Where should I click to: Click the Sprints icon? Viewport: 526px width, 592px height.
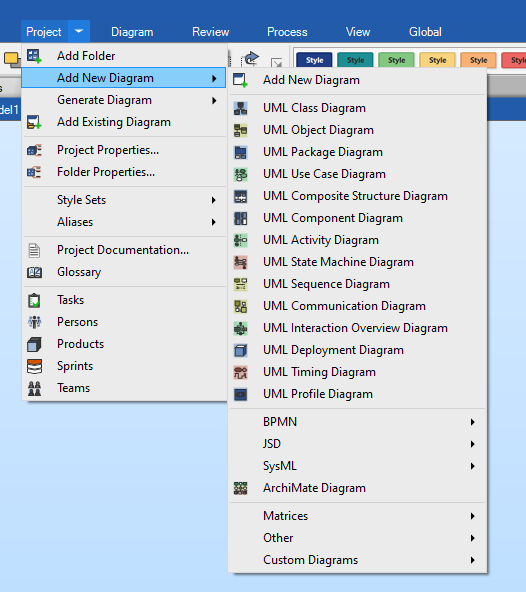pos(34,366)
